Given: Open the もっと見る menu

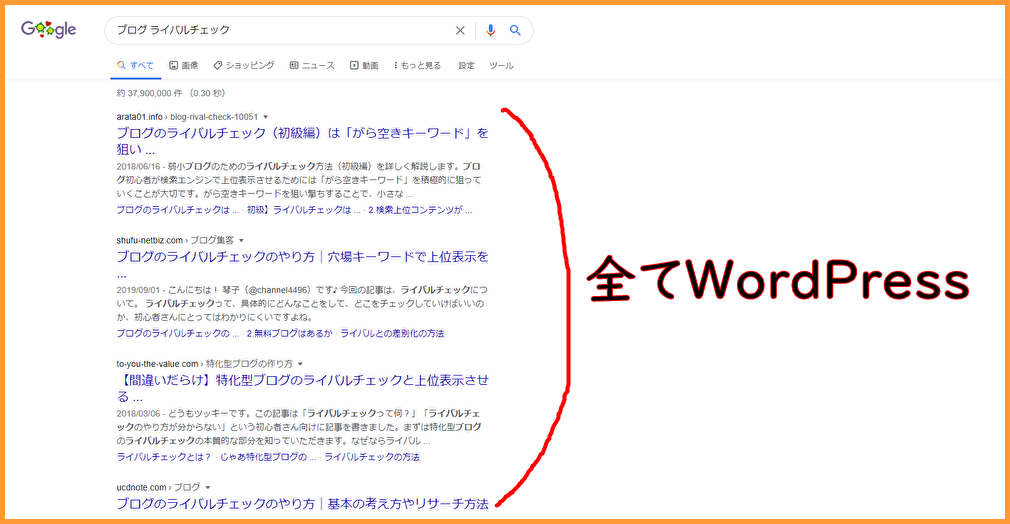Looking at the screenshot, I should [417, 66].
